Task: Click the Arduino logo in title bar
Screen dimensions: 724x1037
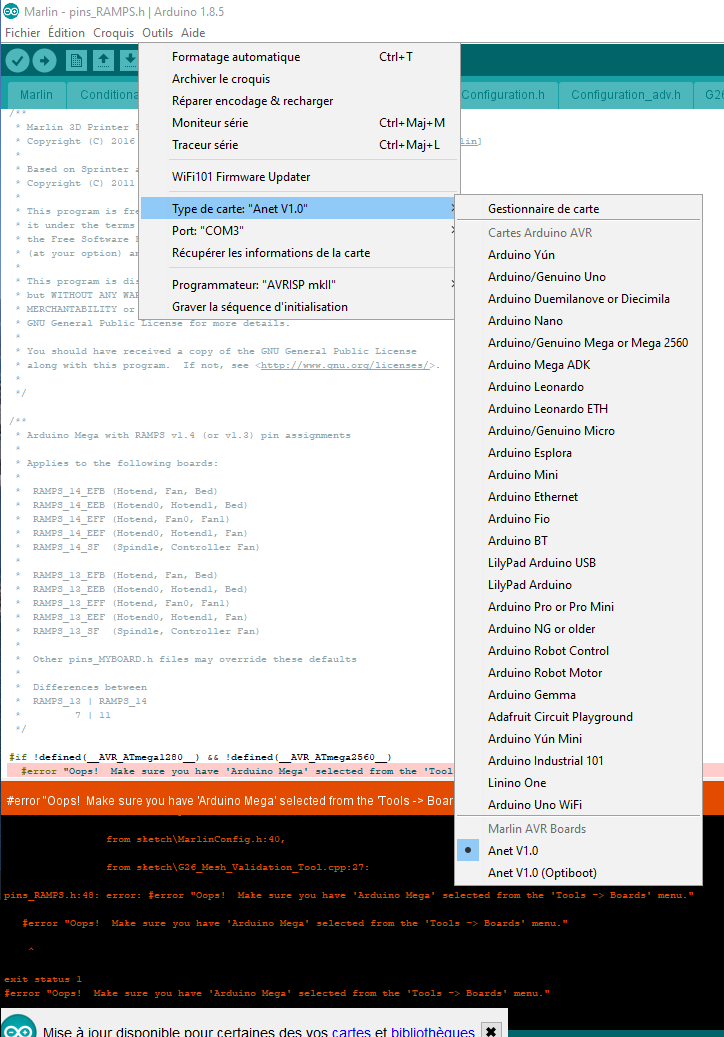Action: pos(11,11)
